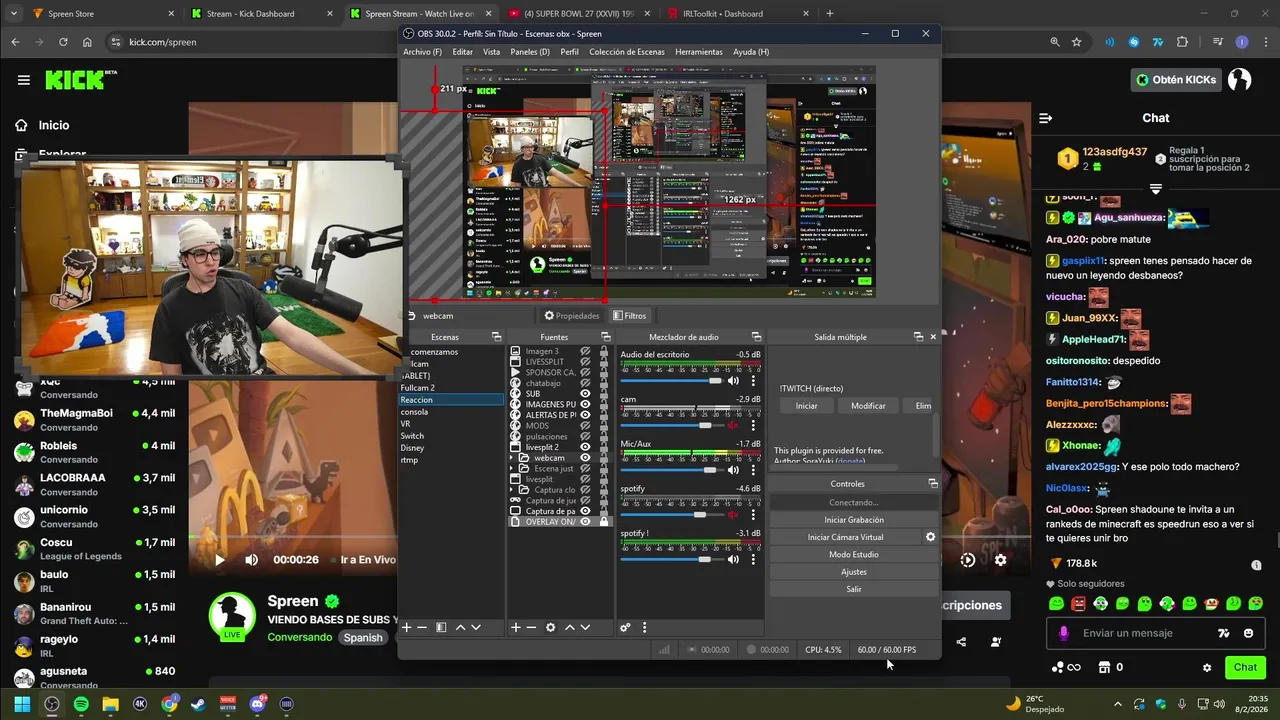Open advanced audio properties gears icon
Viewport: 1280px width, 720px height.
[x=625, y=627]
